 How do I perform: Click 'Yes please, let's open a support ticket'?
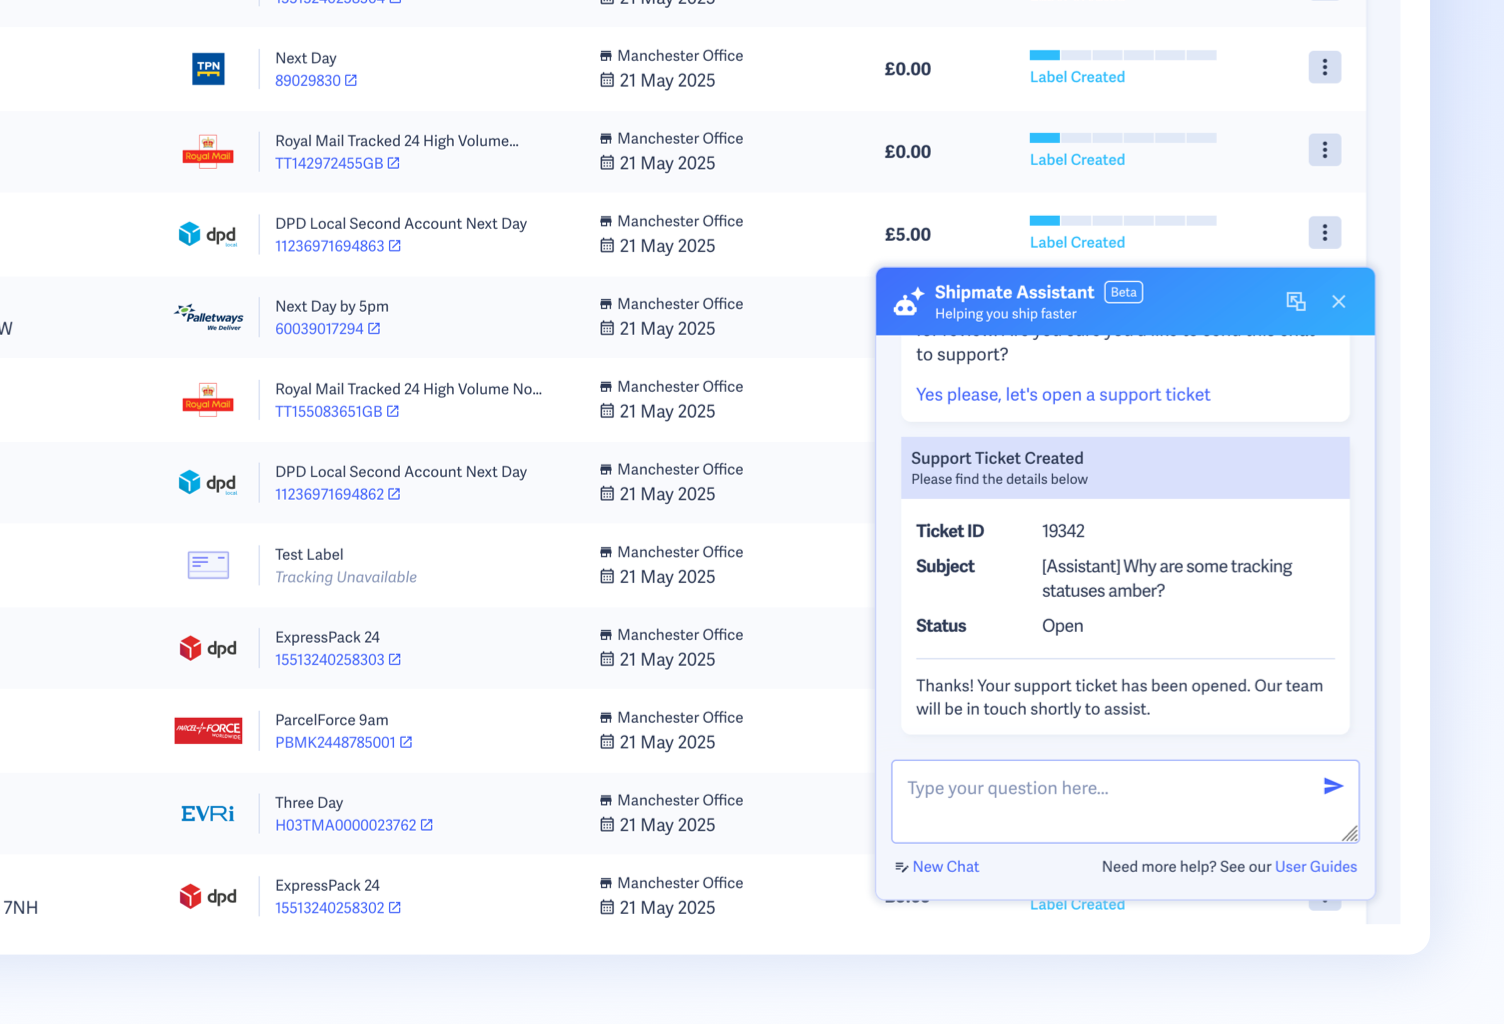(x=1063, y=394)
